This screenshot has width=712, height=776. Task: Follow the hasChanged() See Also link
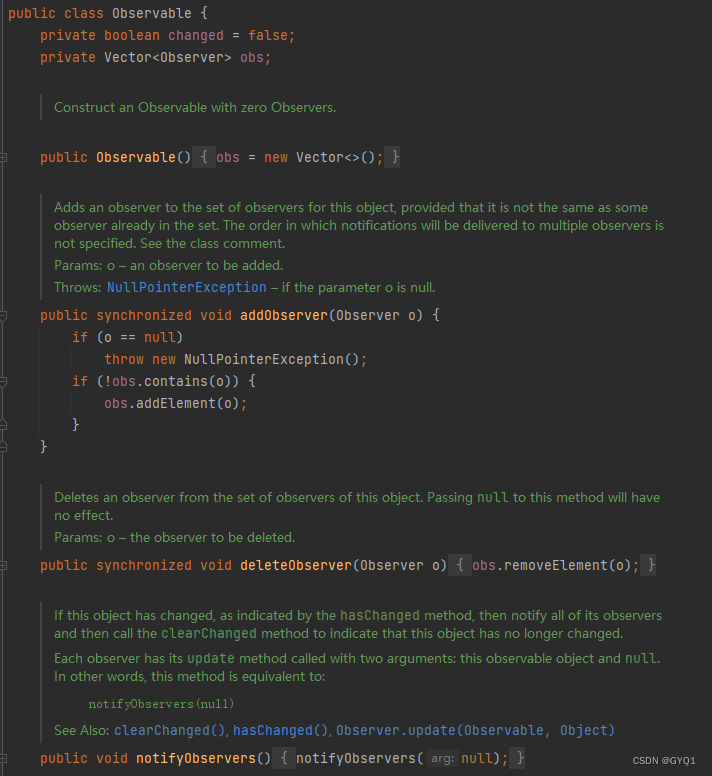(x=280, y=730)
